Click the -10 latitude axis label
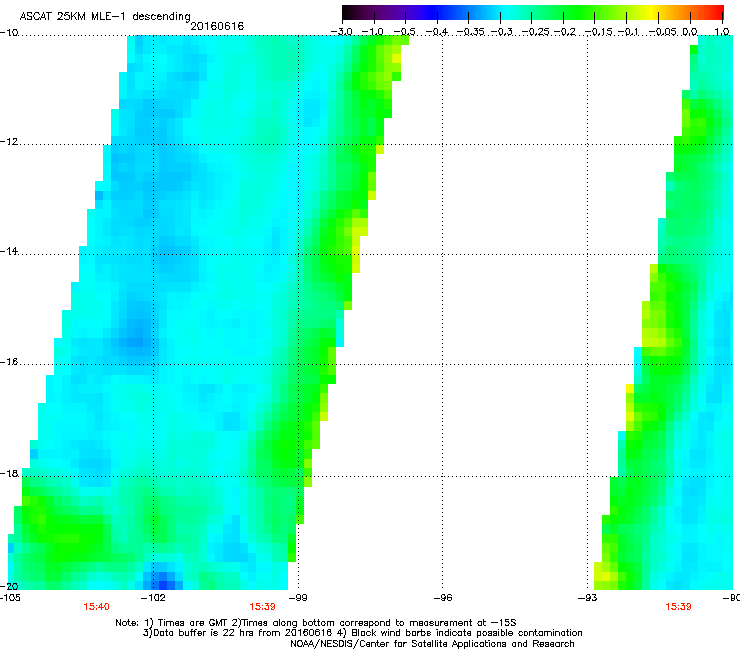The width and height of the screenshot is (740, 650). point(9,33)
